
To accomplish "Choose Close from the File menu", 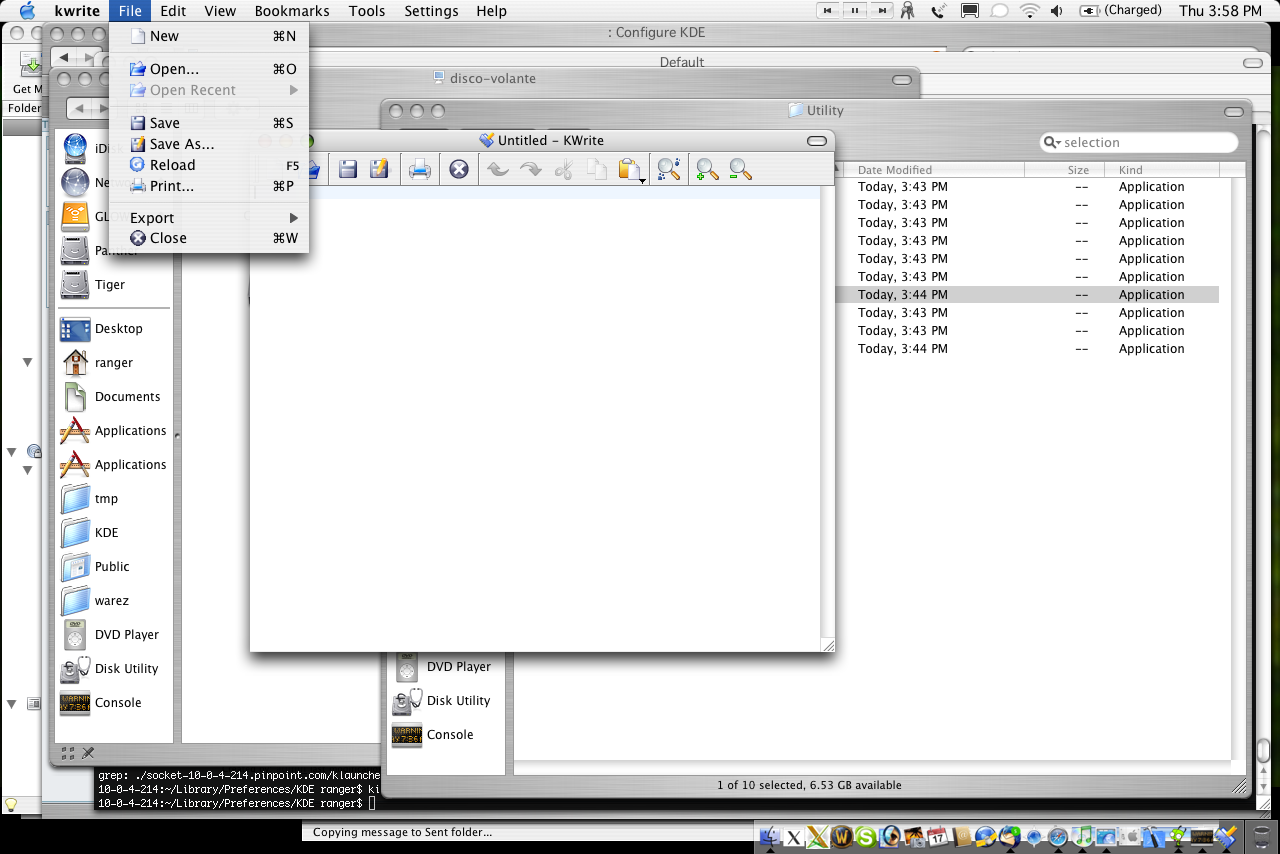I will click(209, 238).
